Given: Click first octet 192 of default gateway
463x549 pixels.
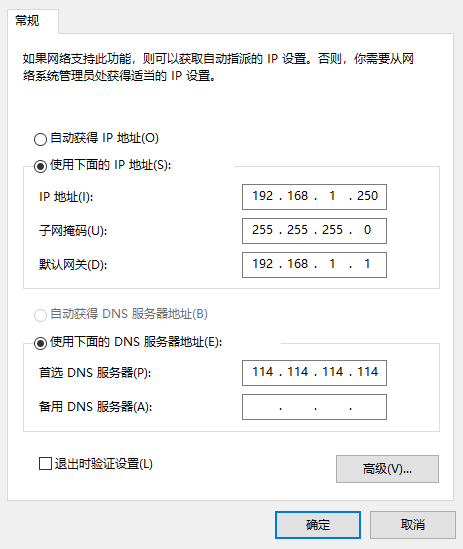Looking at the screenshot, I should point(263,264).
